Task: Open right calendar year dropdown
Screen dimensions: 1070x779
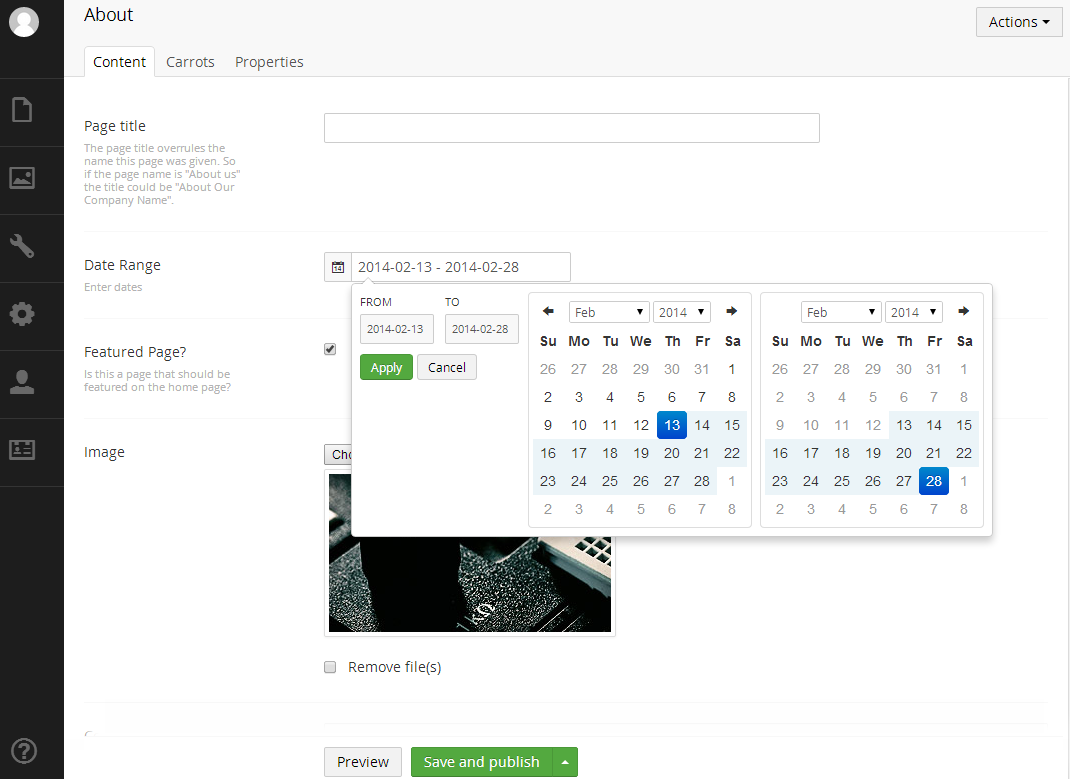Action: pos(913,312)
